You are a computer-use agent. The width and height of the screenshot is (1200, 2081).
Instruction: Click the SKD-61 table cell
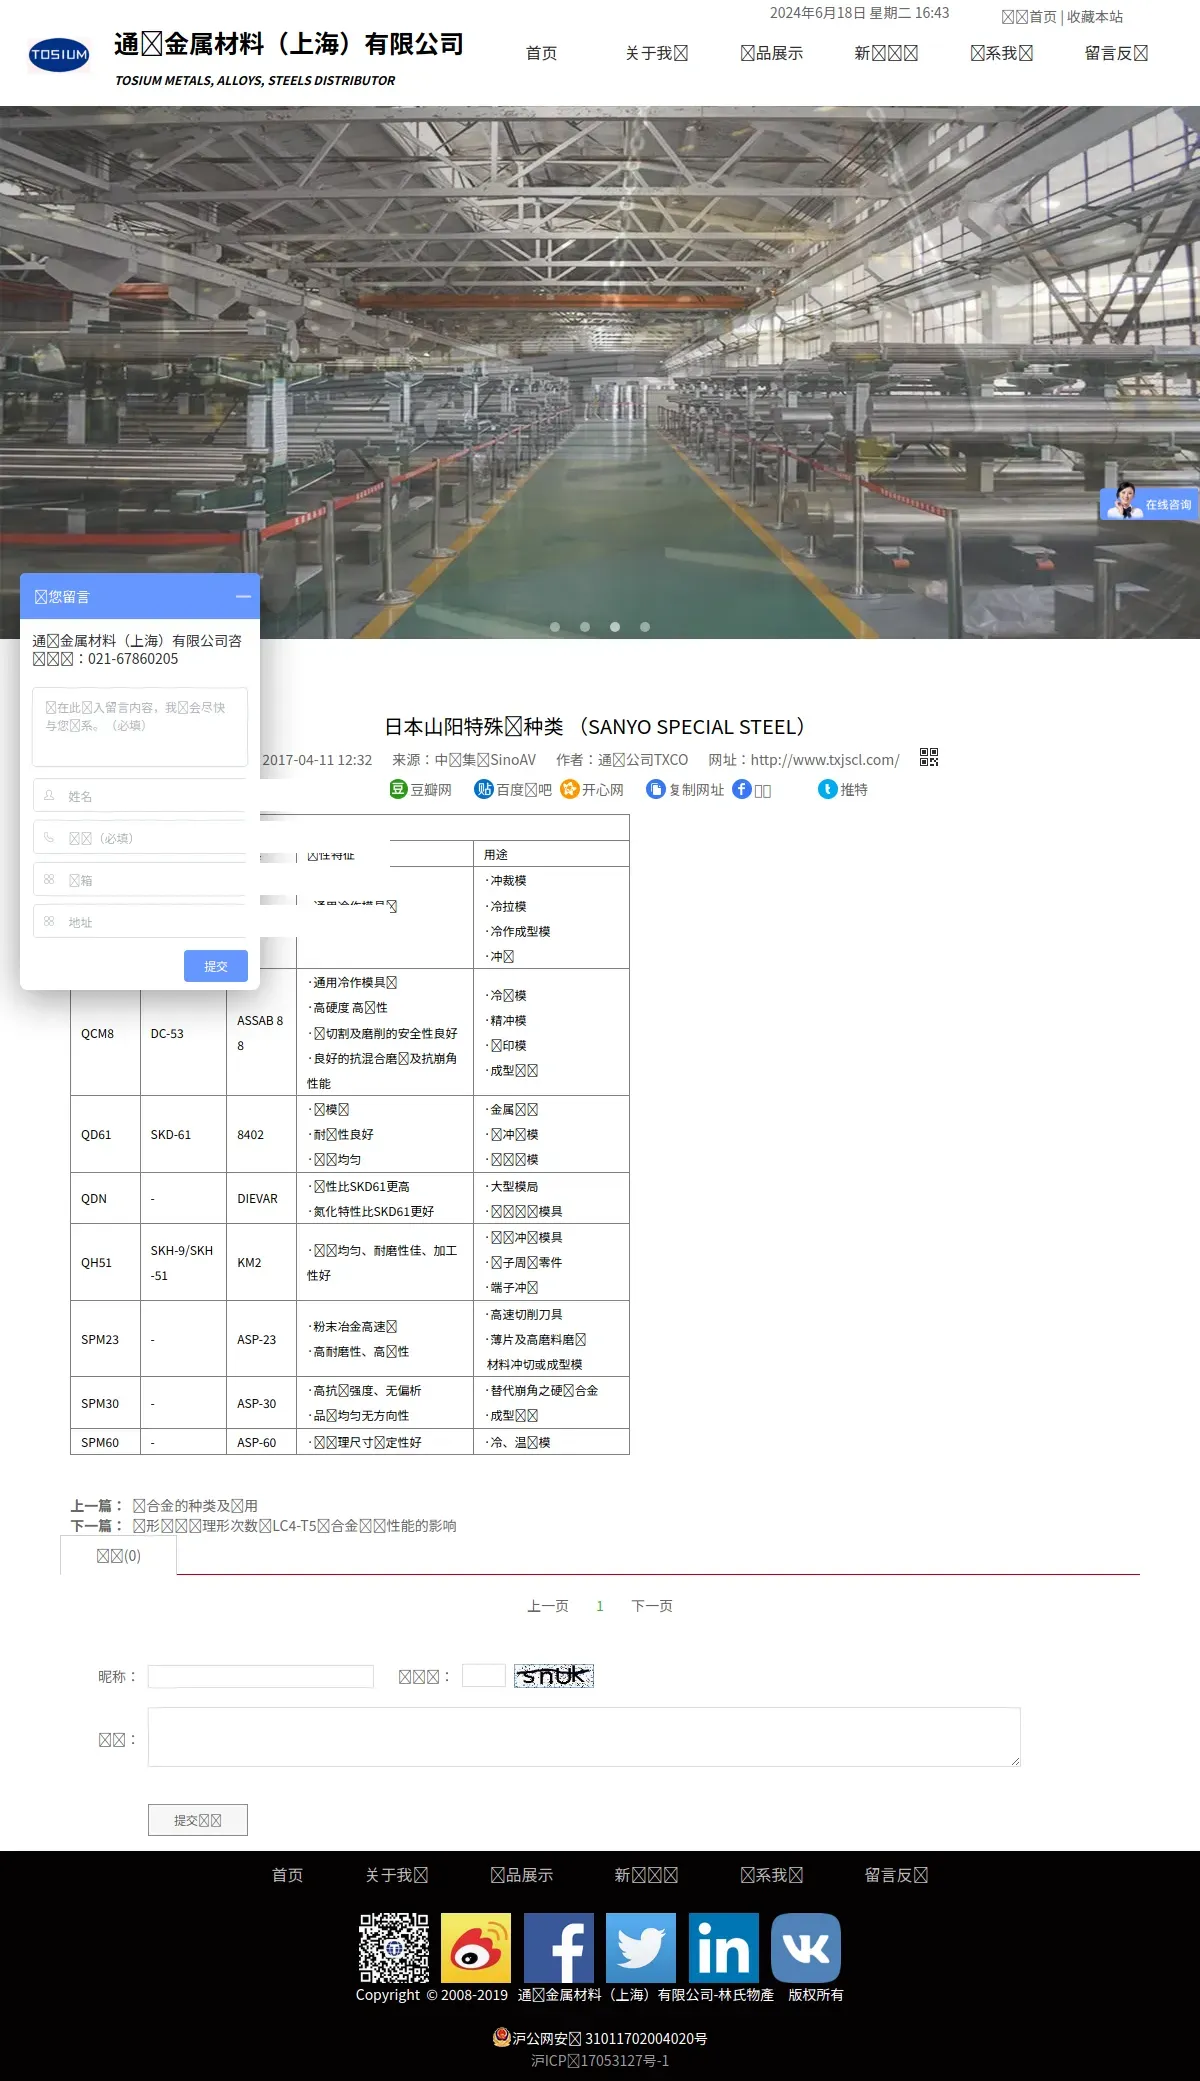183,1134
